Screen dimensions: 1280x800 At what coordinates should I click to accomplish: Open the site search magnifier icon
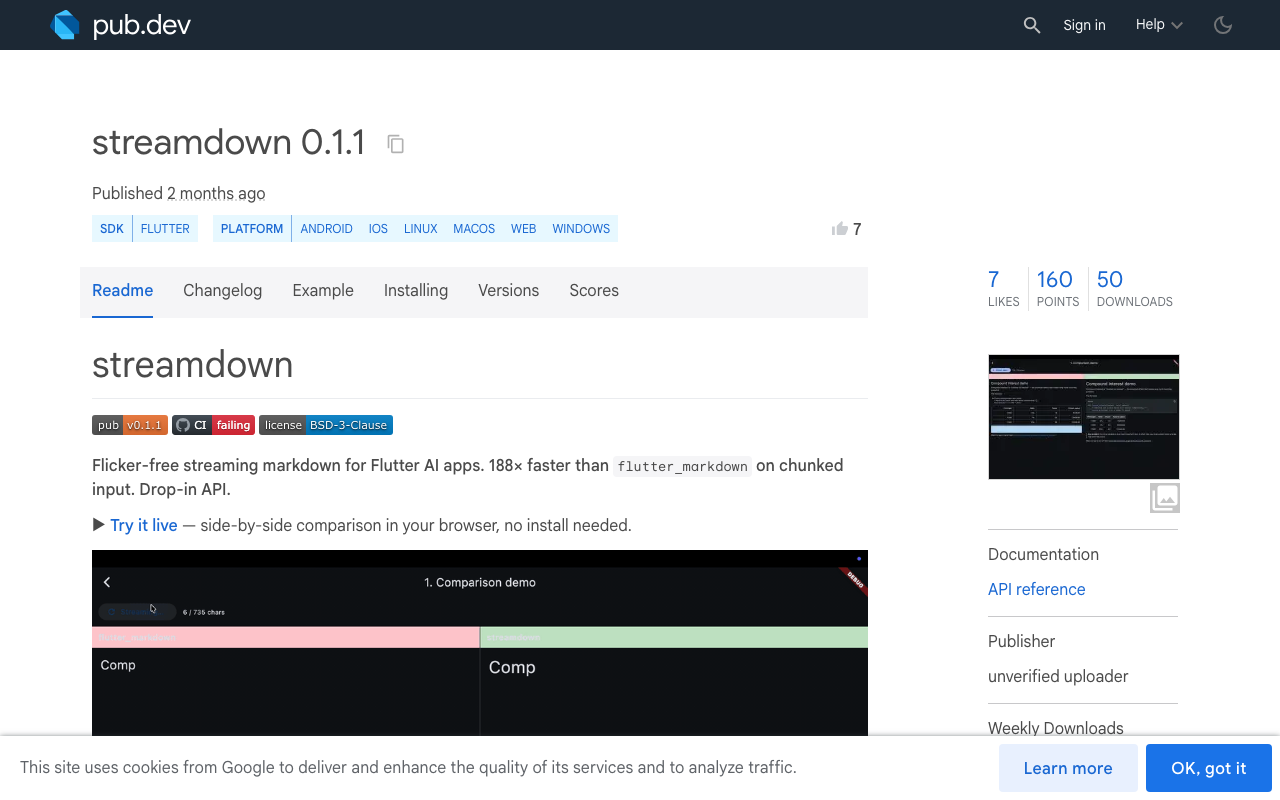[1032, 25]
